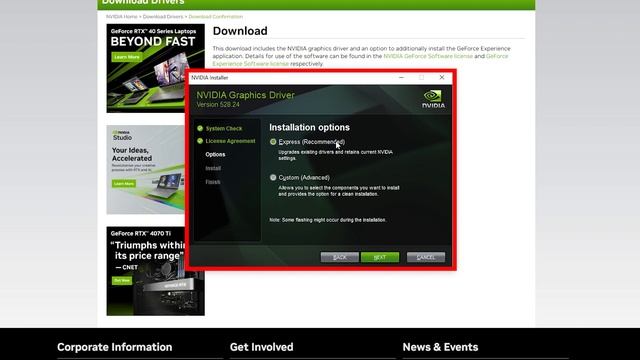Click the Download page heading
The width and height of the screenshot is (640, 360).
pos(240,31)
